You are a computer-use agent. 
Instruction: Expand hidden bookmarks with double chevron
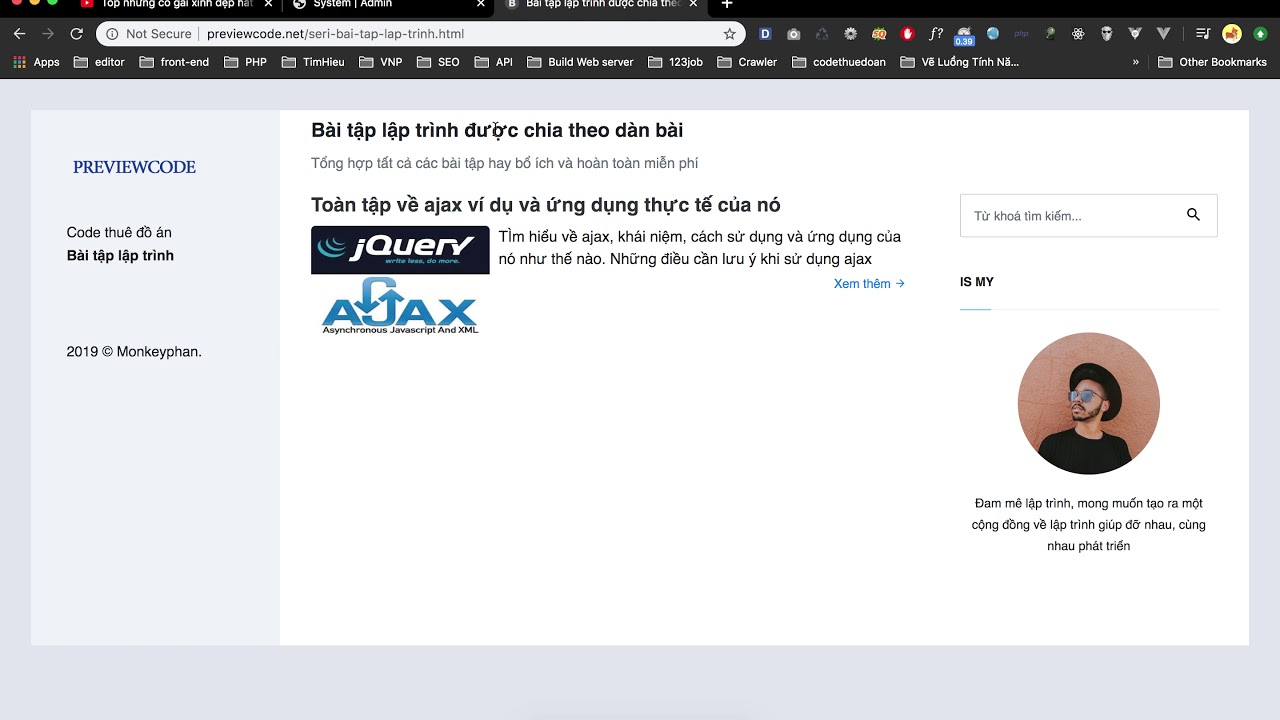coord(1135,62)
